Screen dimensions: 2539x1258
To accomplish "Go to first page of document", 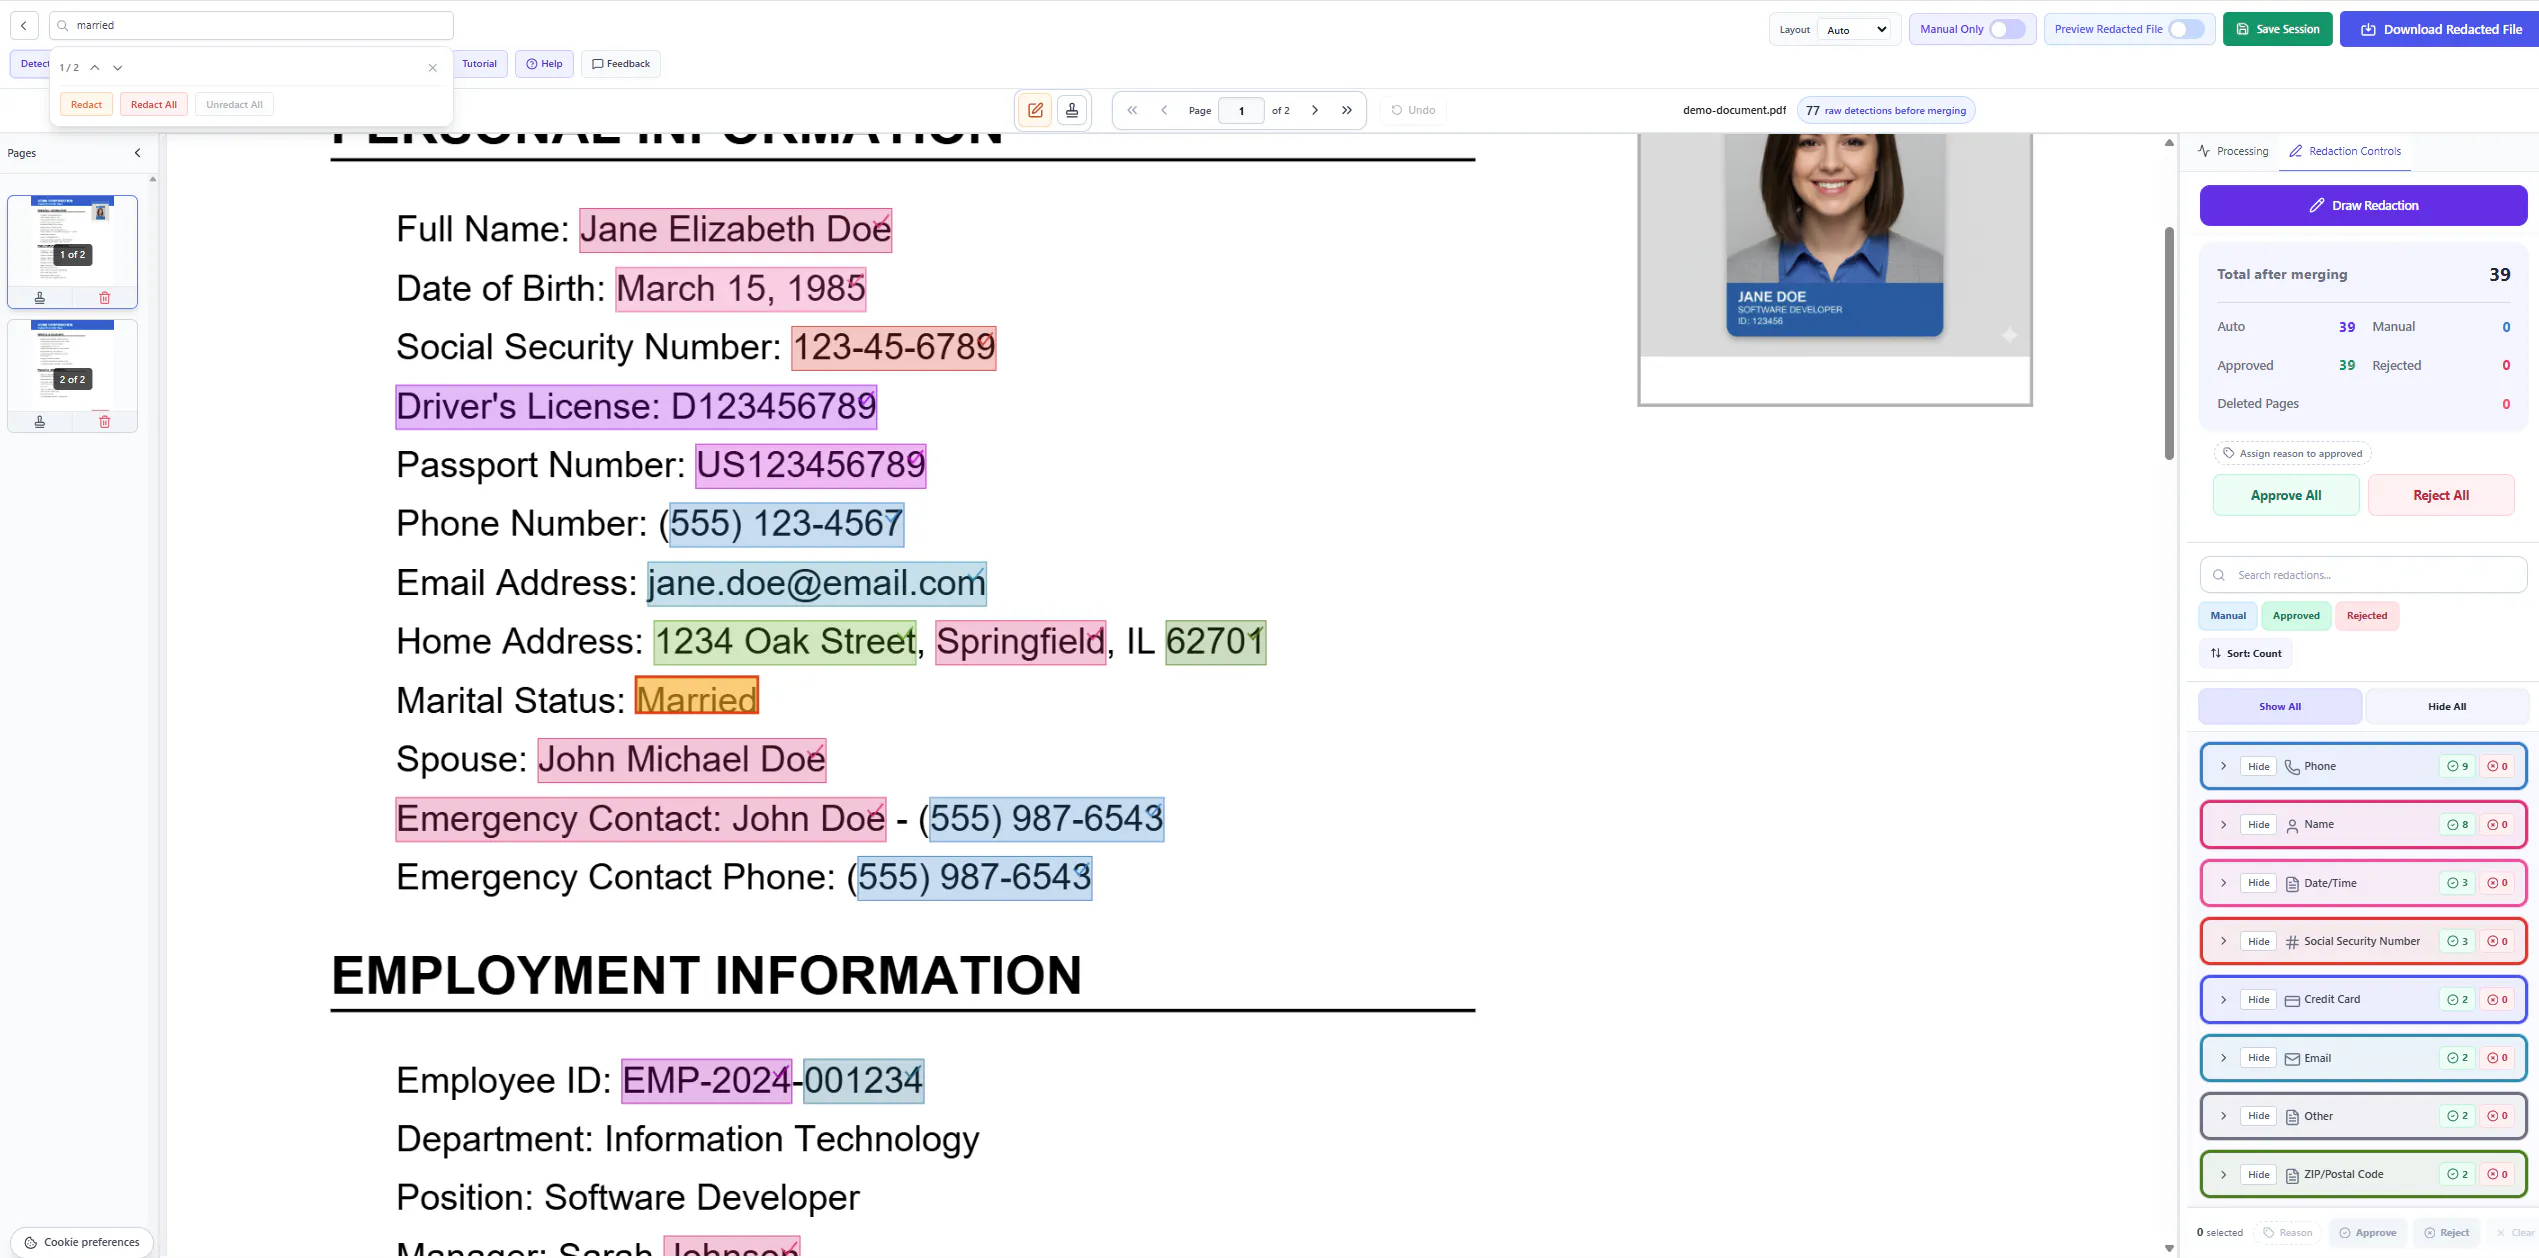I will coord(1132,110).
